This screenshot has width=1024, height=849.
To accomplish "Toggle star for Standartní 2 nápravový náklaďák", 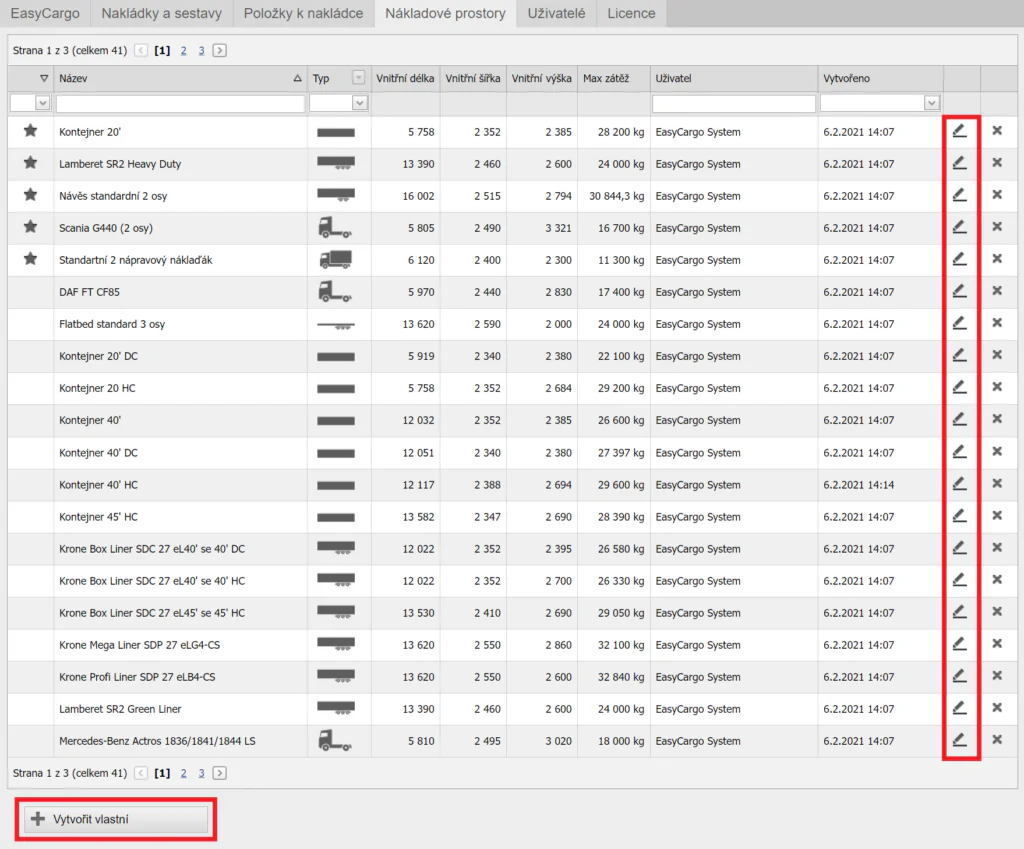I will click(x=30, y=259).
